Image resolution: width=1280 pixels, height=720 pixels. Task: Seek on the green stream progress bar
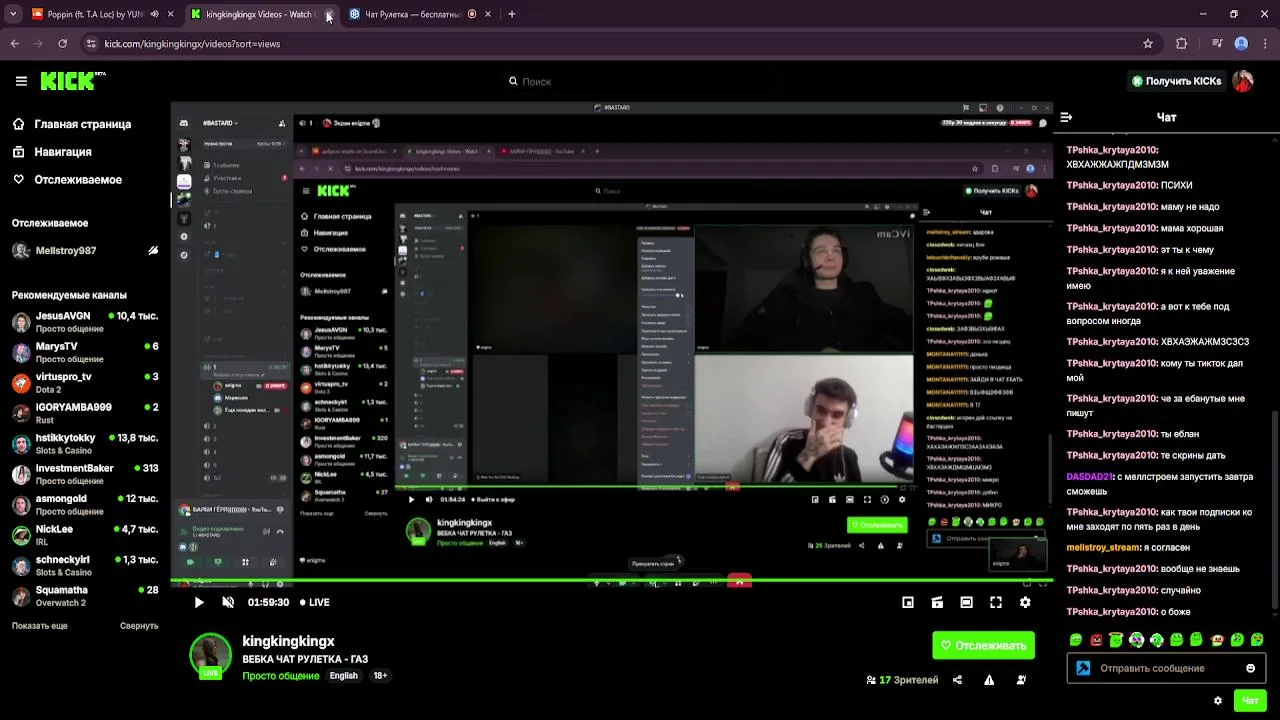[x=610, y=582]
